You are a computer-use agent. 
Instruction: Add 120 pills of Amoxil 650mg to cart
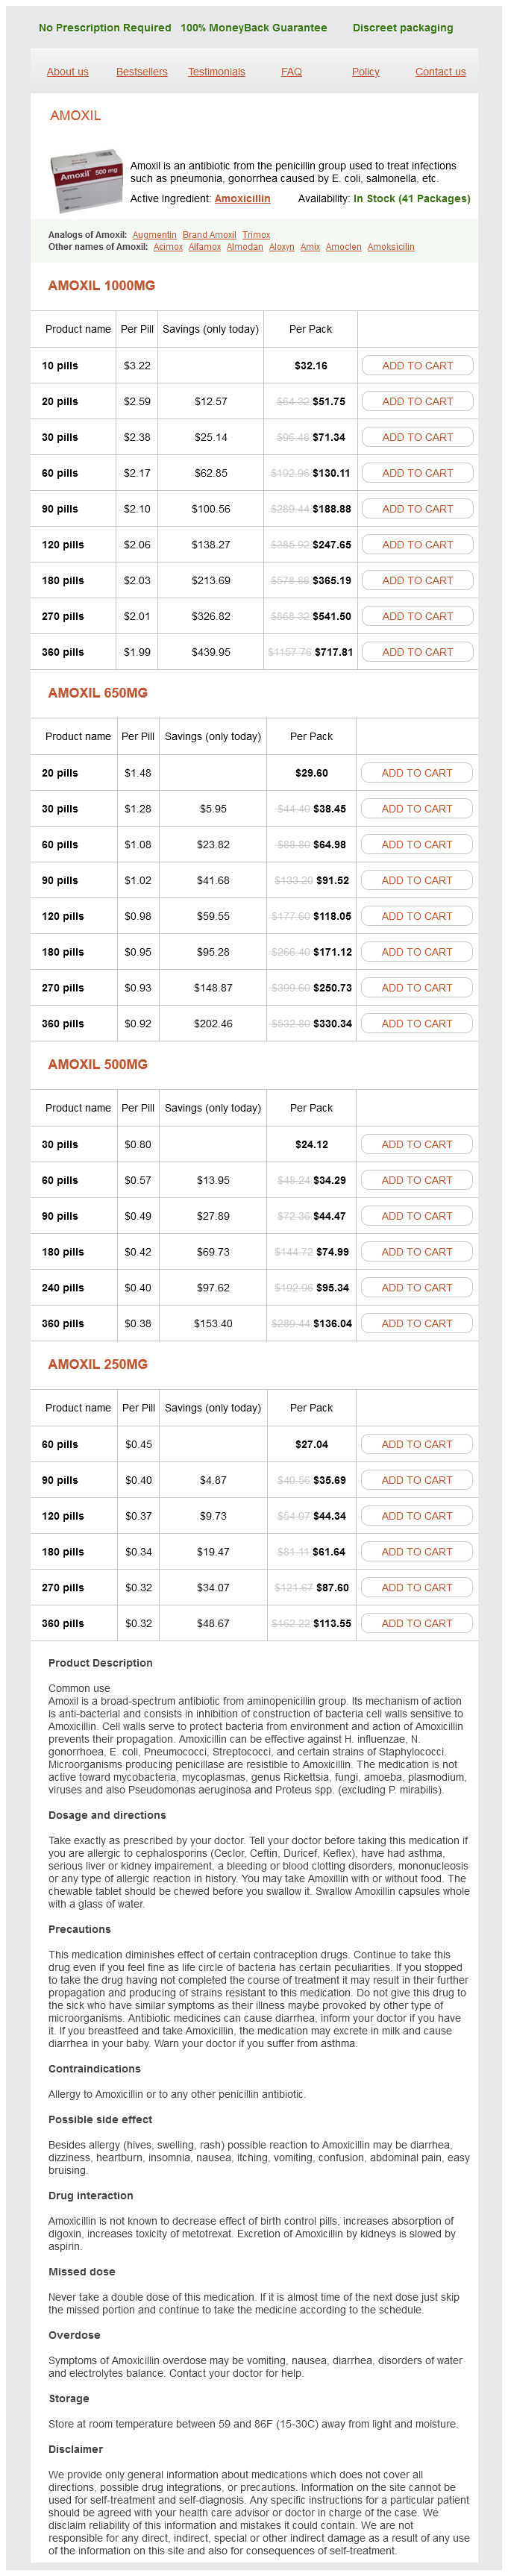click(x=416, y=916)
